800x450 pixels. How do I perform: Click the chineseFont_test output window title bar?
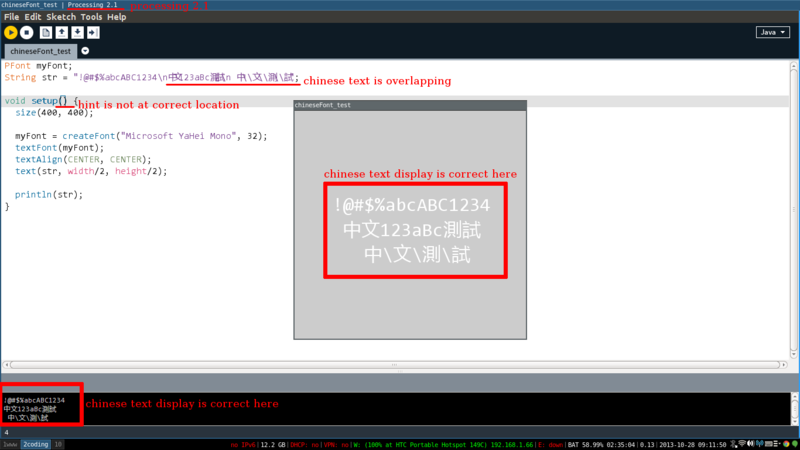coord(410,105)
